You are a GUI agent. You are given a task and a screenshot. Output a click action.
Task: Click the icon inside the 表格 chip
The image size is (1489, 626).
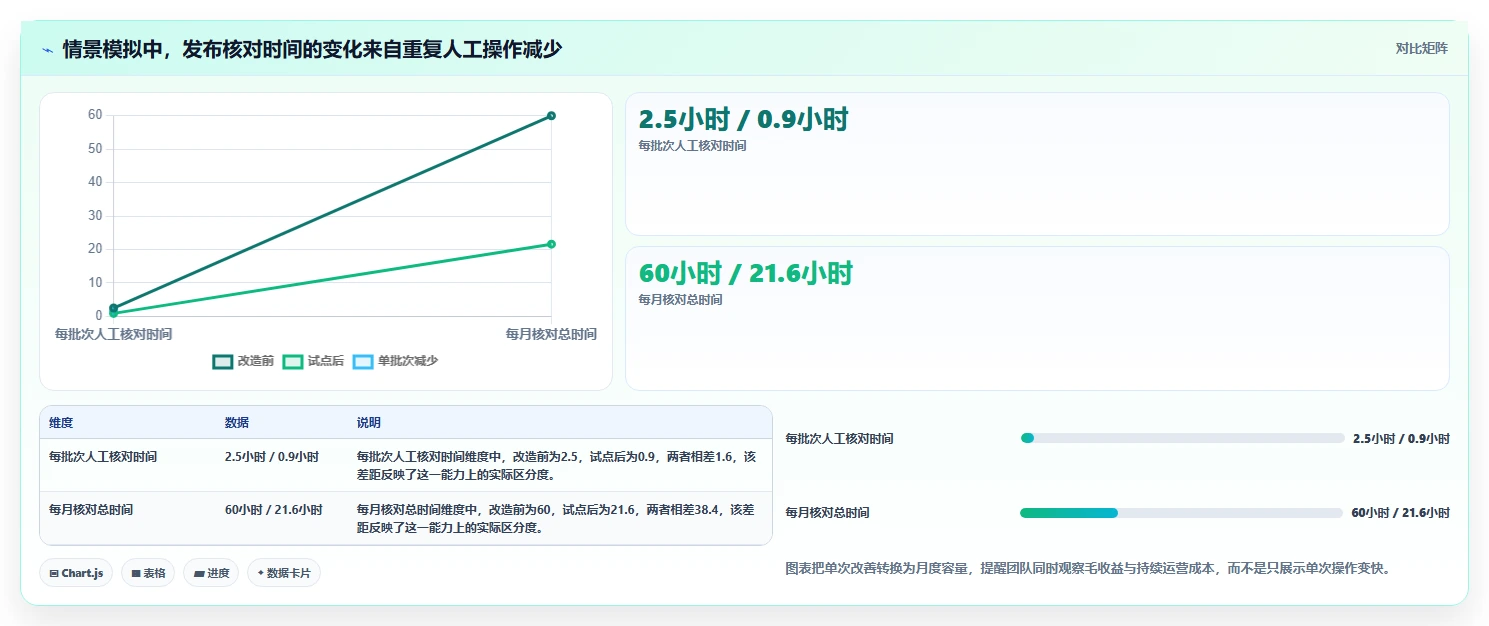click(x=136, y=574)
